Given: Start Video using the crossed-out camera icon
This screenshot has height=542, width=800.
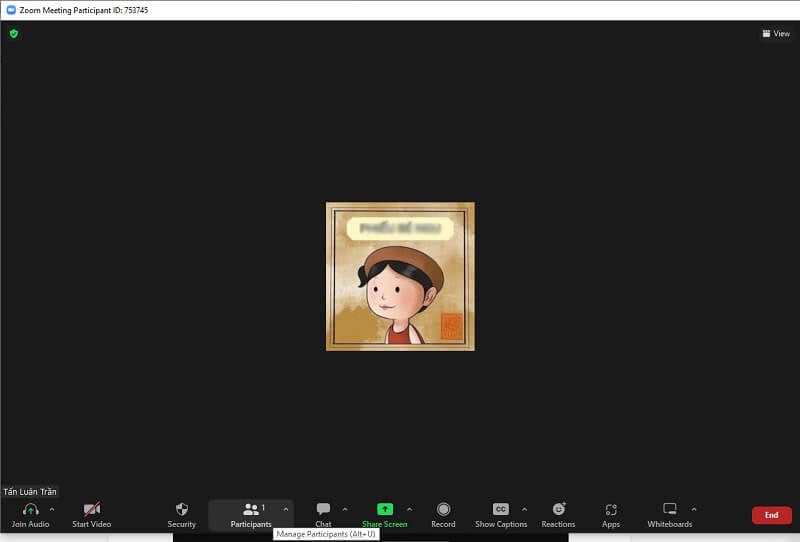Looking at the screenshot, I should click(92, 509).
